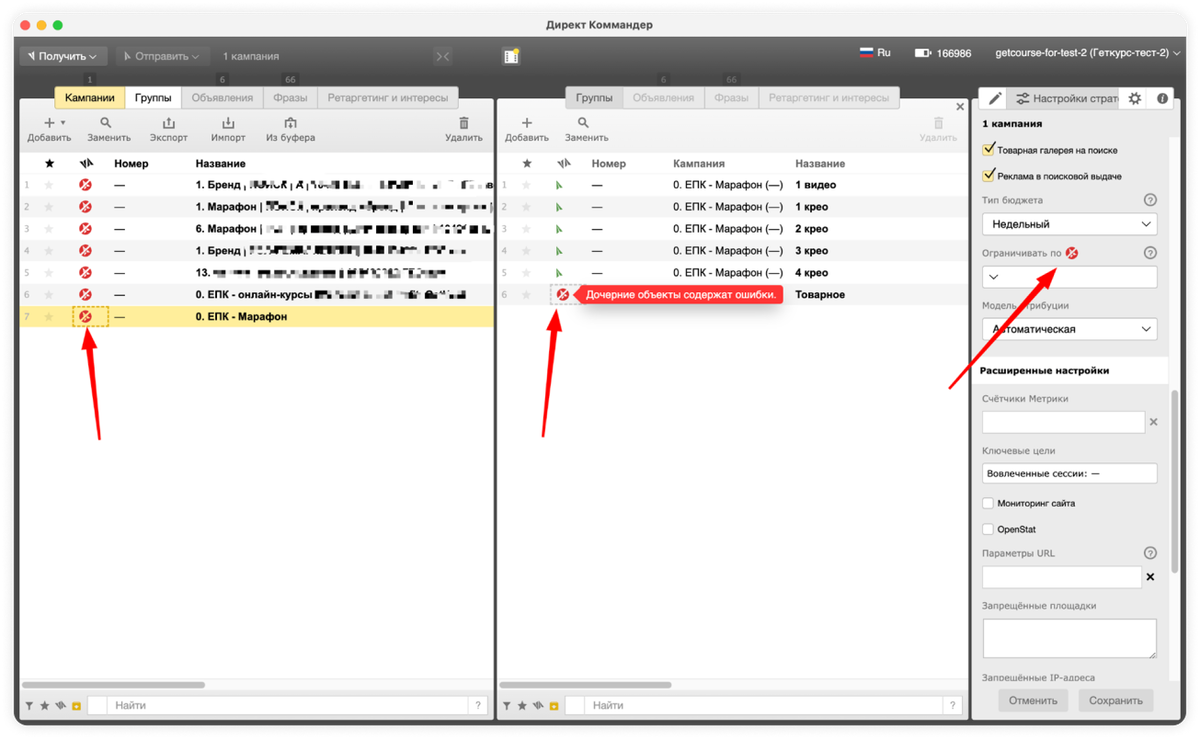This screenshot has width=1200, height=740.
Task: Click the Сохранить button
Action: pyautogui.click(x=1116, y=700)
